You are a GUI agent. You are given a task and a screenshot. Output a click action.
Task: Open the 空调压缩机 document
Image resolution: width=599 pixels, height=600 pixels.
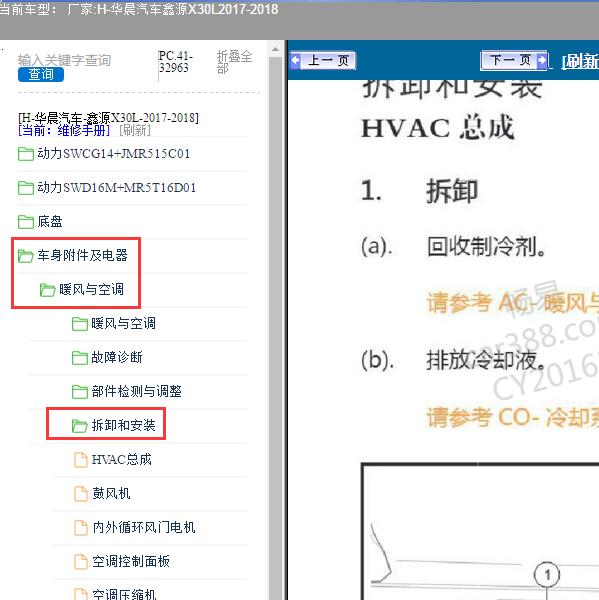pyautogui.click(x=124, y=594)
